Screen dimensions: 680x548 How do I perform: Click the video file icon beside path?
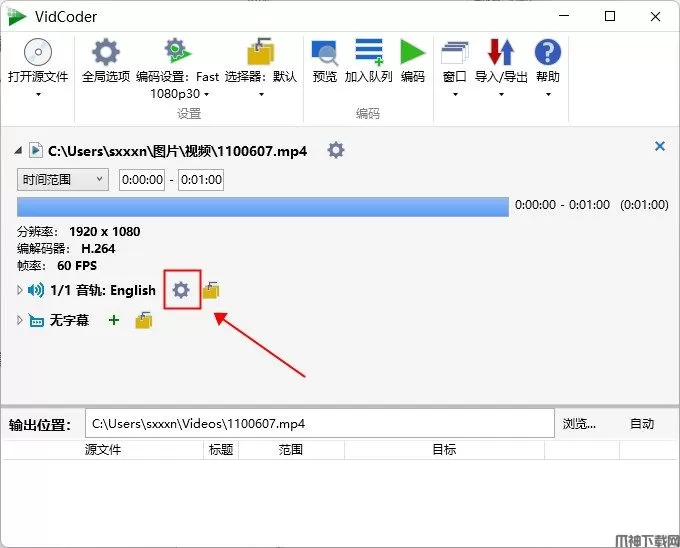(x=36, y=150)
